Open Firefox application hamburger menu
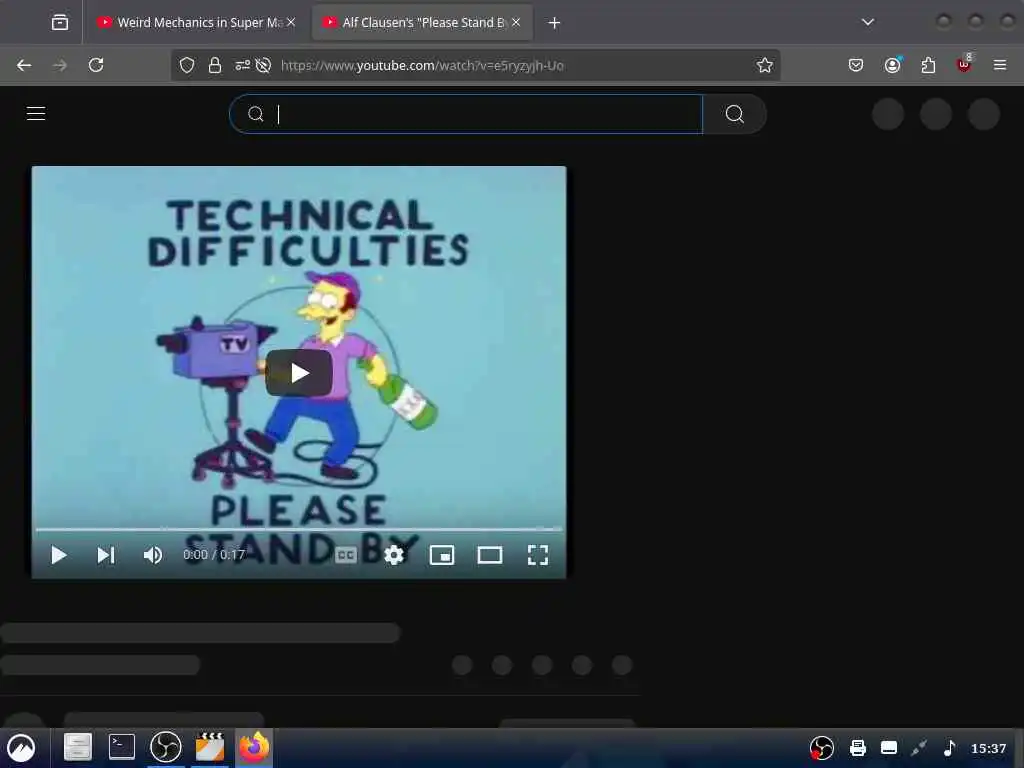Image resolution: width=1024 pixels, height=768 pixels. [1000, 65]
